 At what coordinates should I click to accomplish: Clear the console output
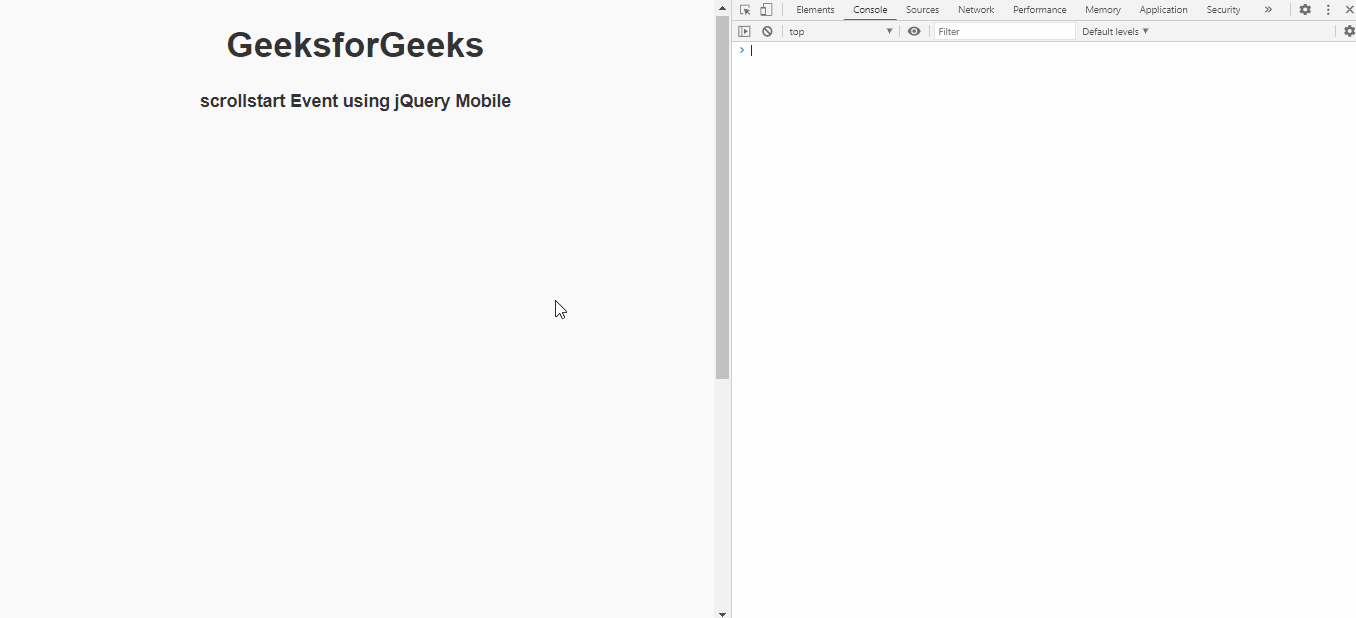tap(767, 31)
